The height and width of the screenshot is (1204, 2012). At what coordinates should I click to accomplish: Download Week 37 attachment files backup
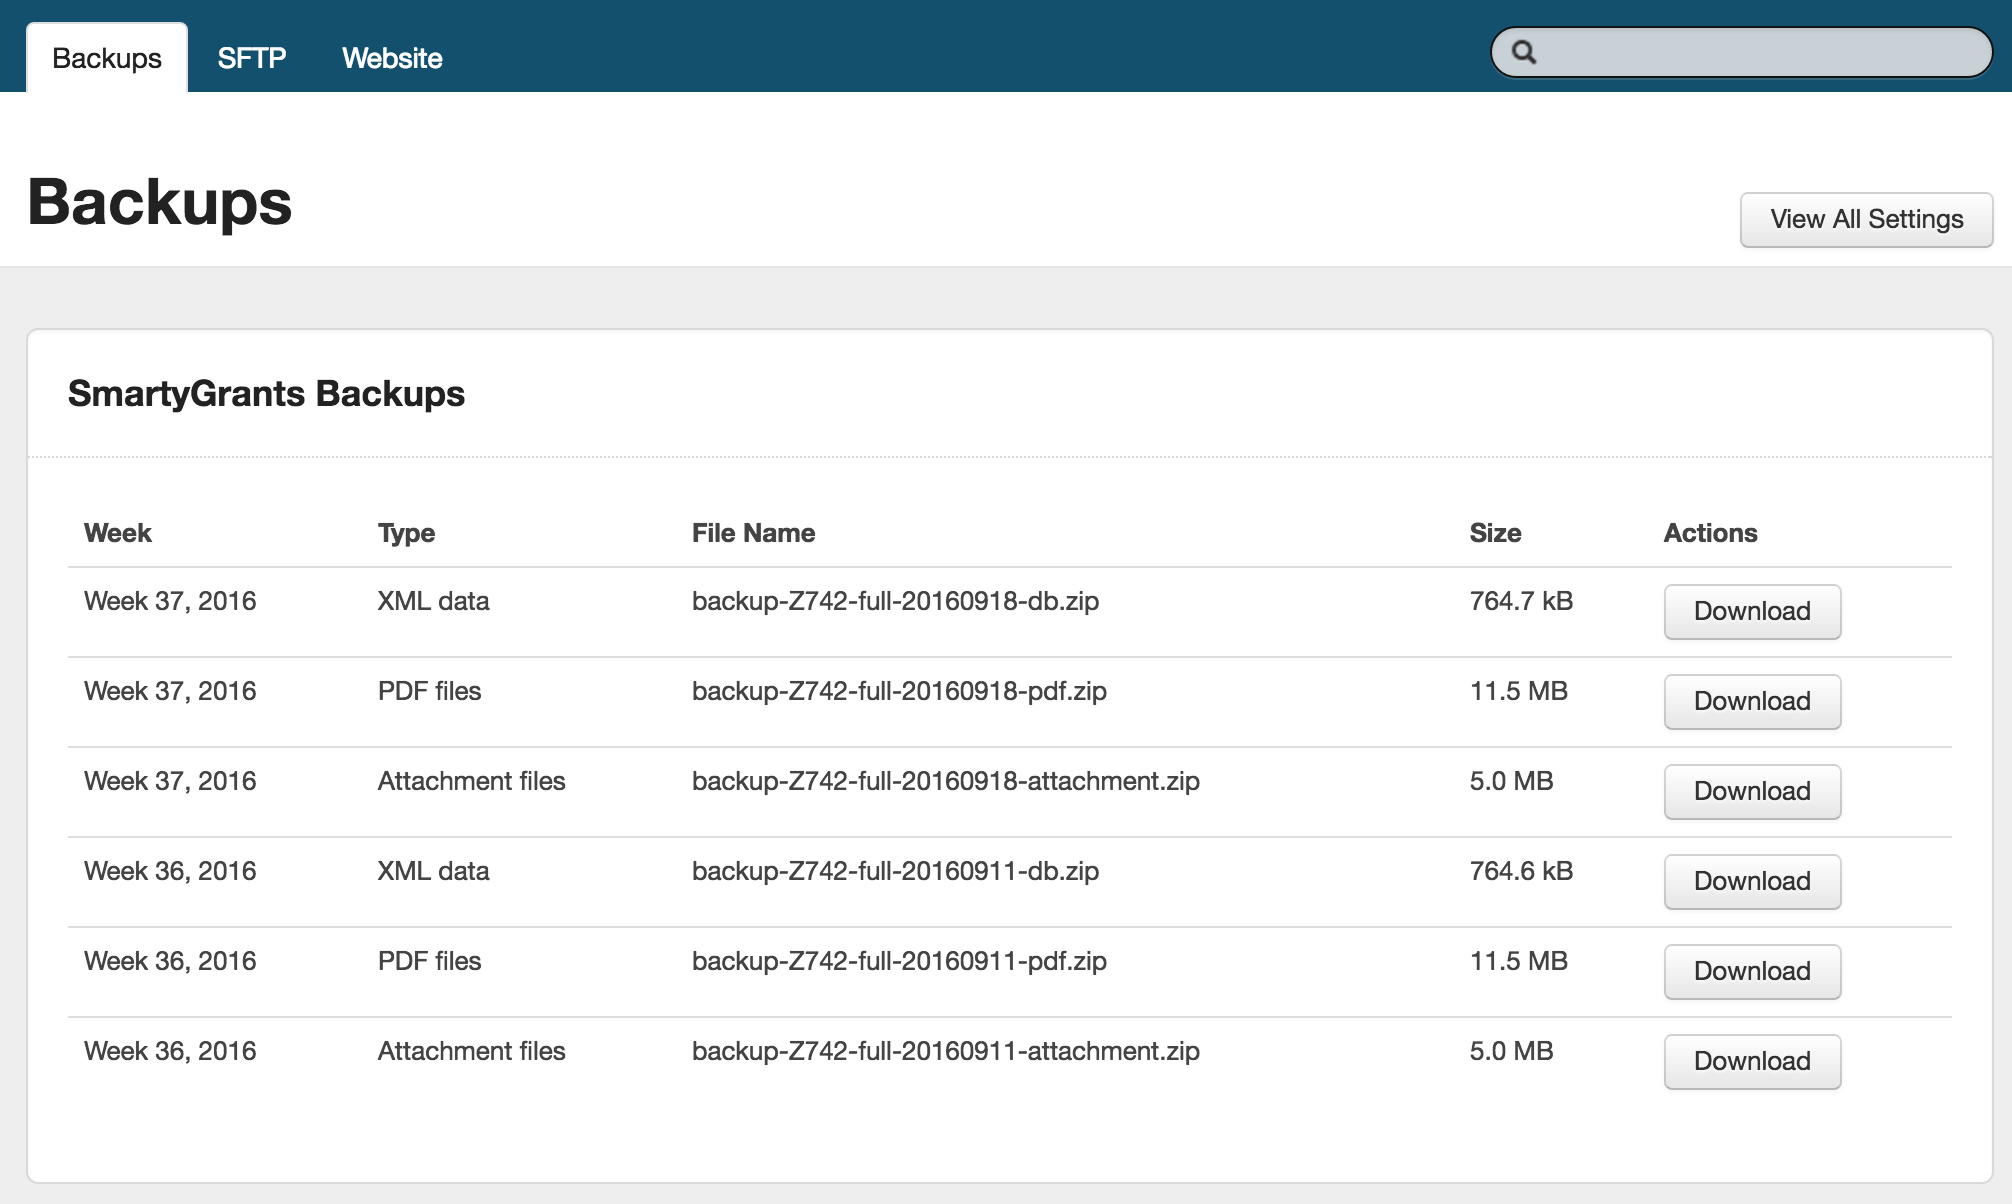pos(1752,791)
